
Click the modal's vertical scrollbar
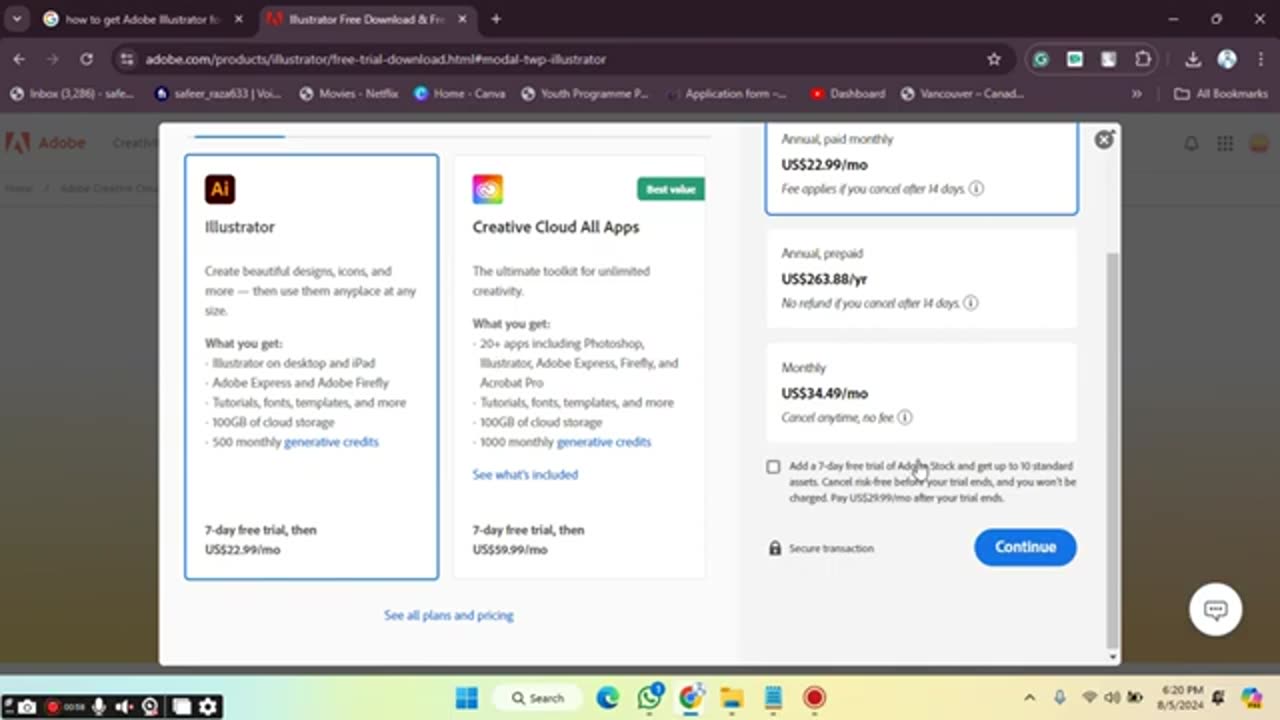[x=1112, y=450]
